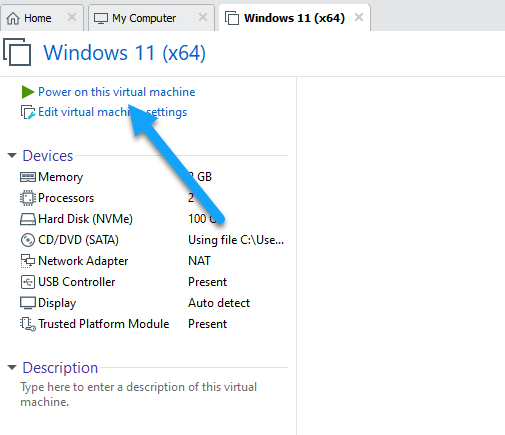Select the Display device label
The width and height of the screenshot is (505, 435).
(57, 303)
